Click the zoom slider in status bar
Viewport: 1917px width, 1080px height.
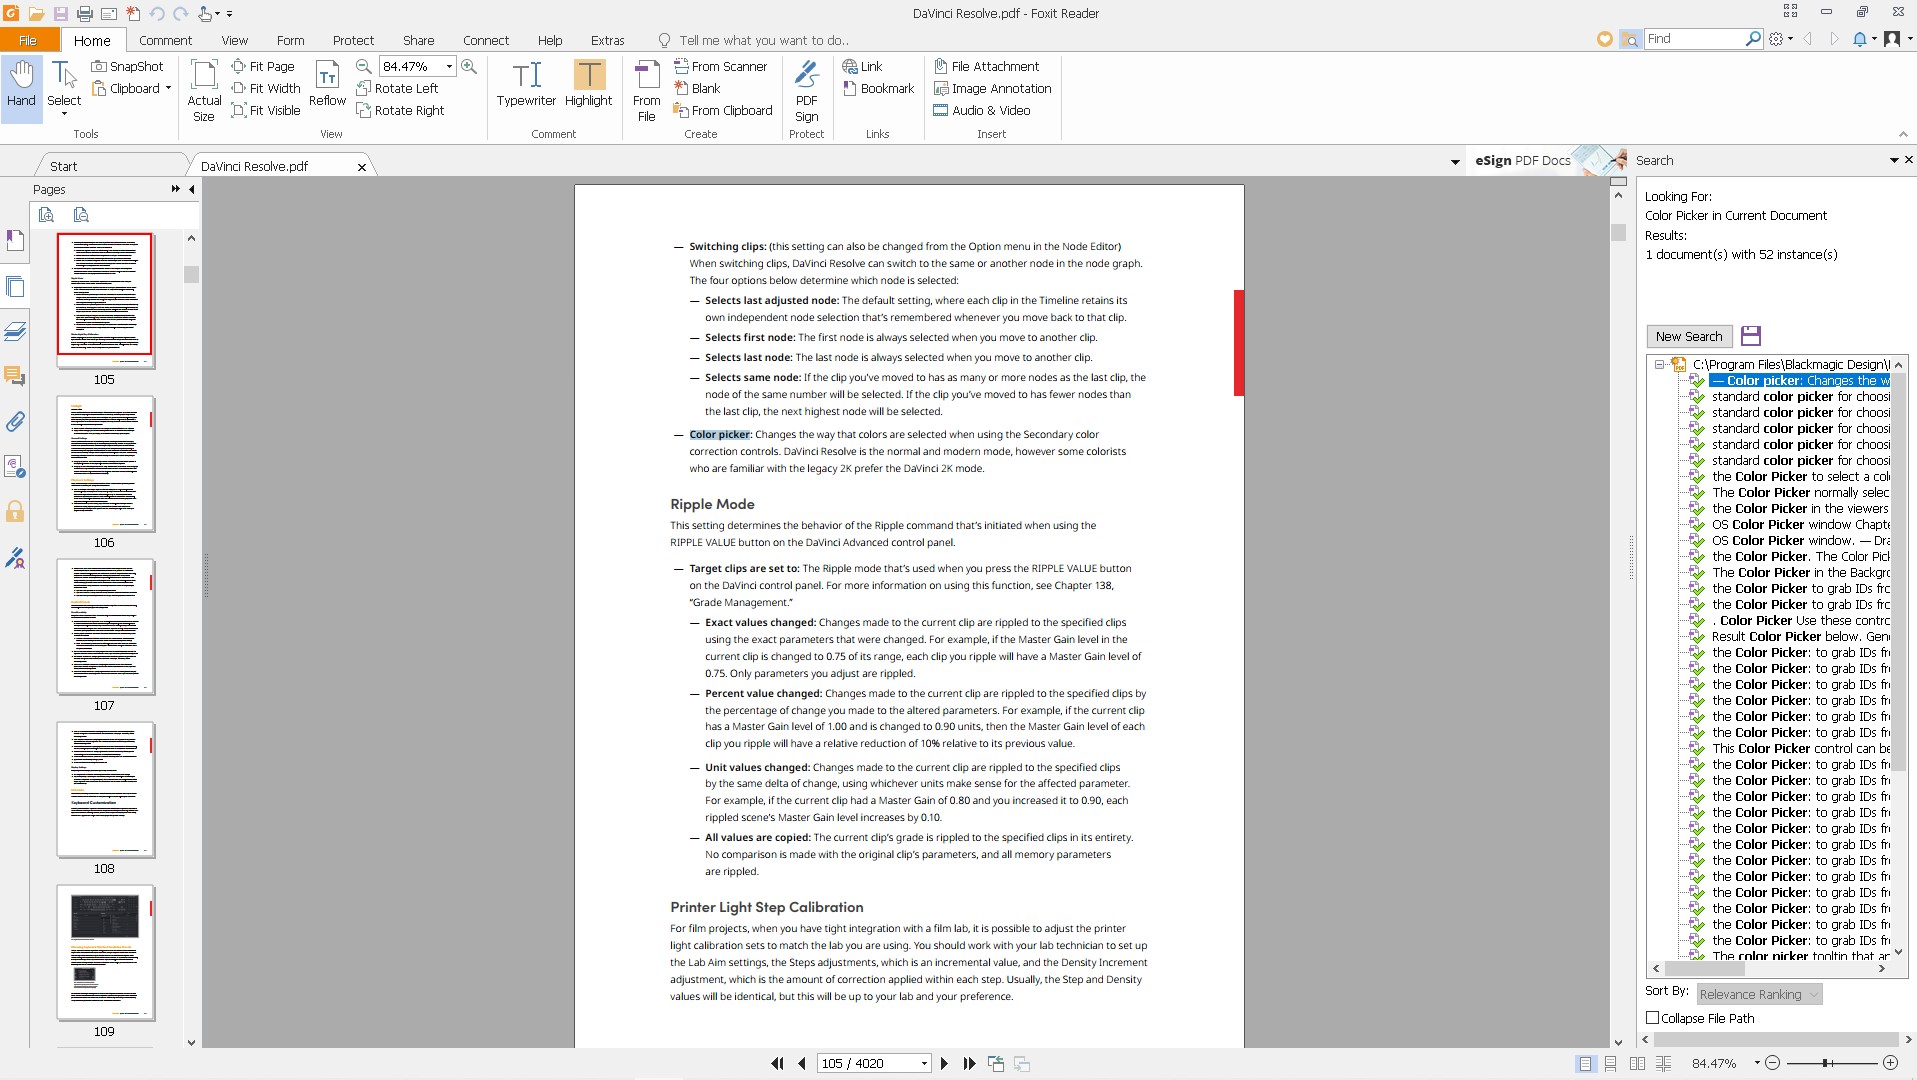1827,1063
